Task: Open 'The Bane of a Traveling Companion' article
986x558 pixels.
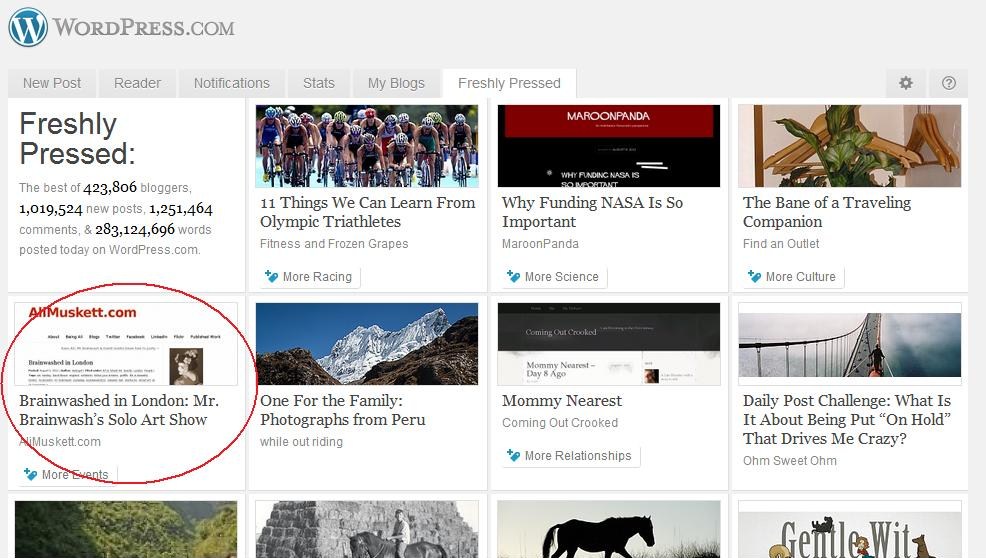Action: point(826,212)
